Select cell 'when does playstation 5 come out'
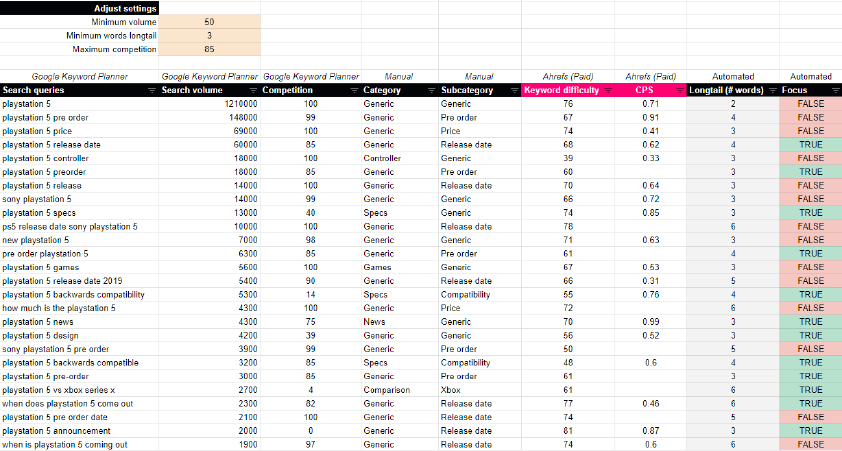Viewport: 842px width, 451px height. pyautogui.click(x=79, y=404)
